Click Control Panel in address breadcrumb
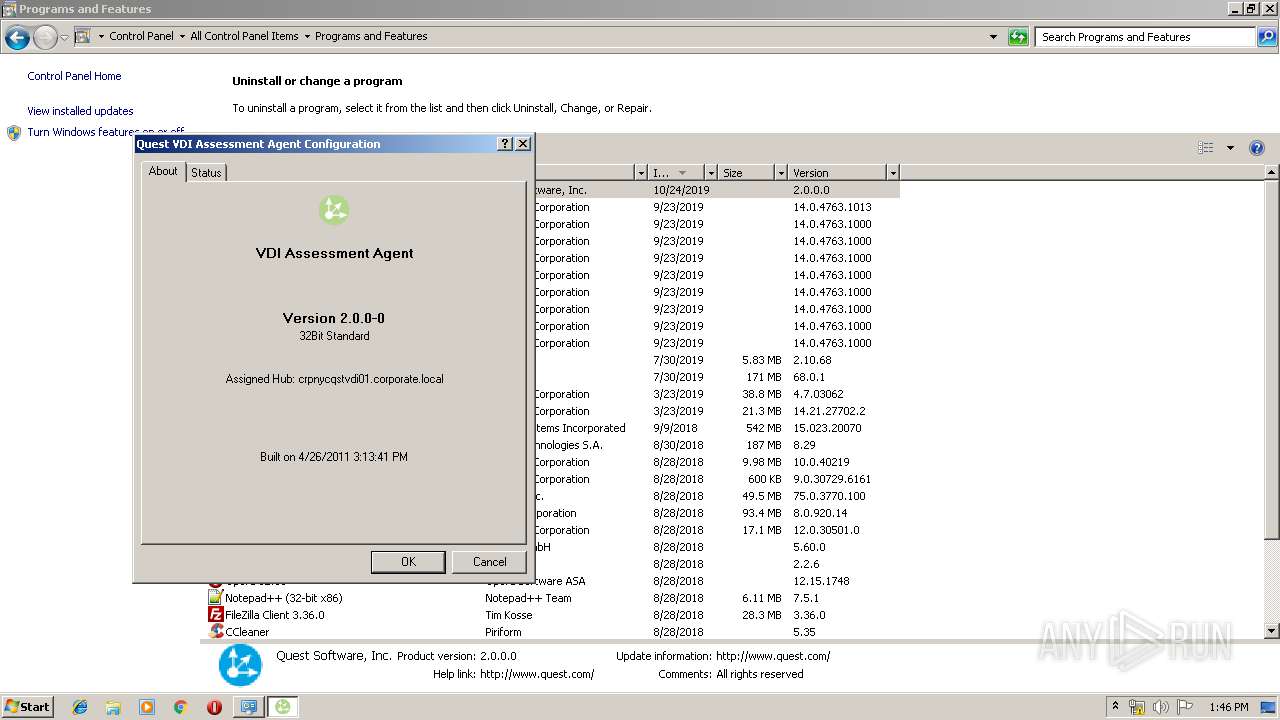Screen dimensions: 1280x720 coord(141,36)
